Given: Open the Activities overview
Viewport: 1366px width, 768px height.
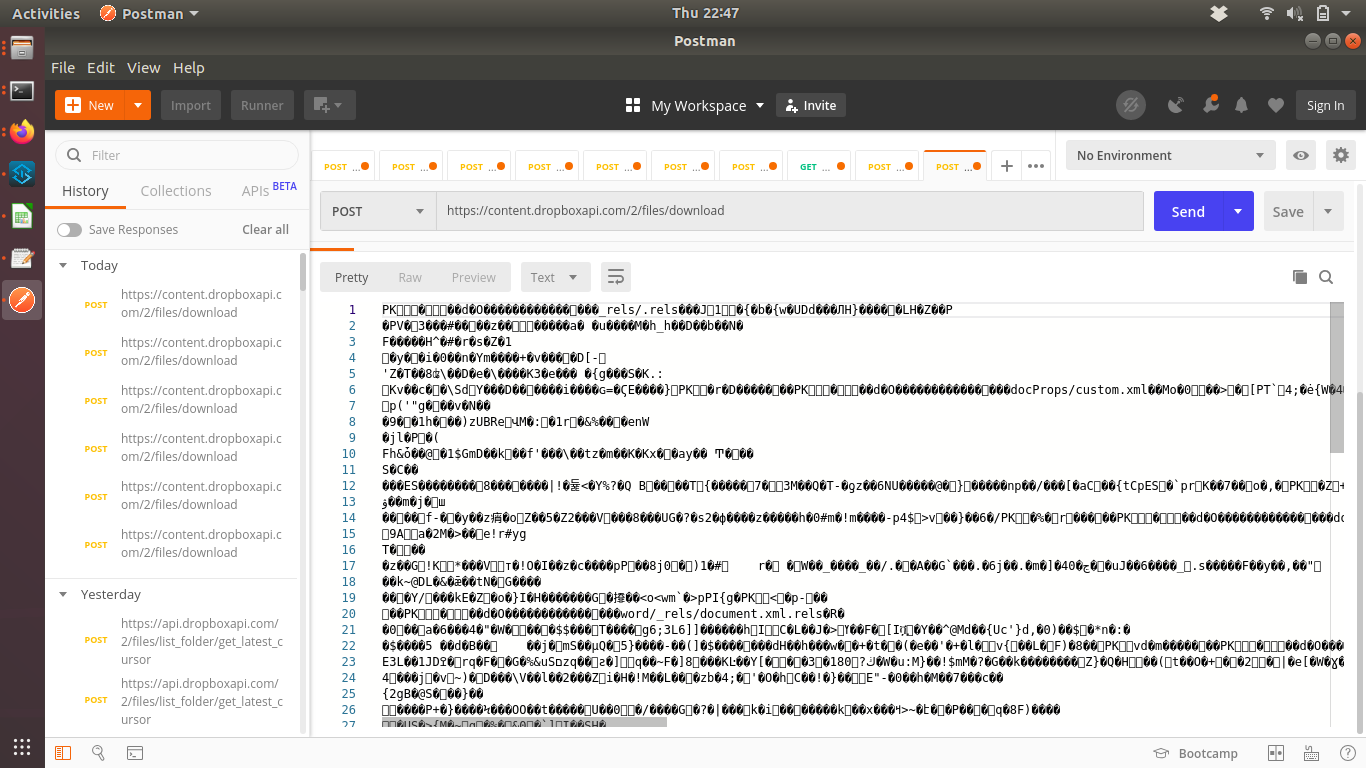Looking at the screenshot, I should click(x=46, y=13).
